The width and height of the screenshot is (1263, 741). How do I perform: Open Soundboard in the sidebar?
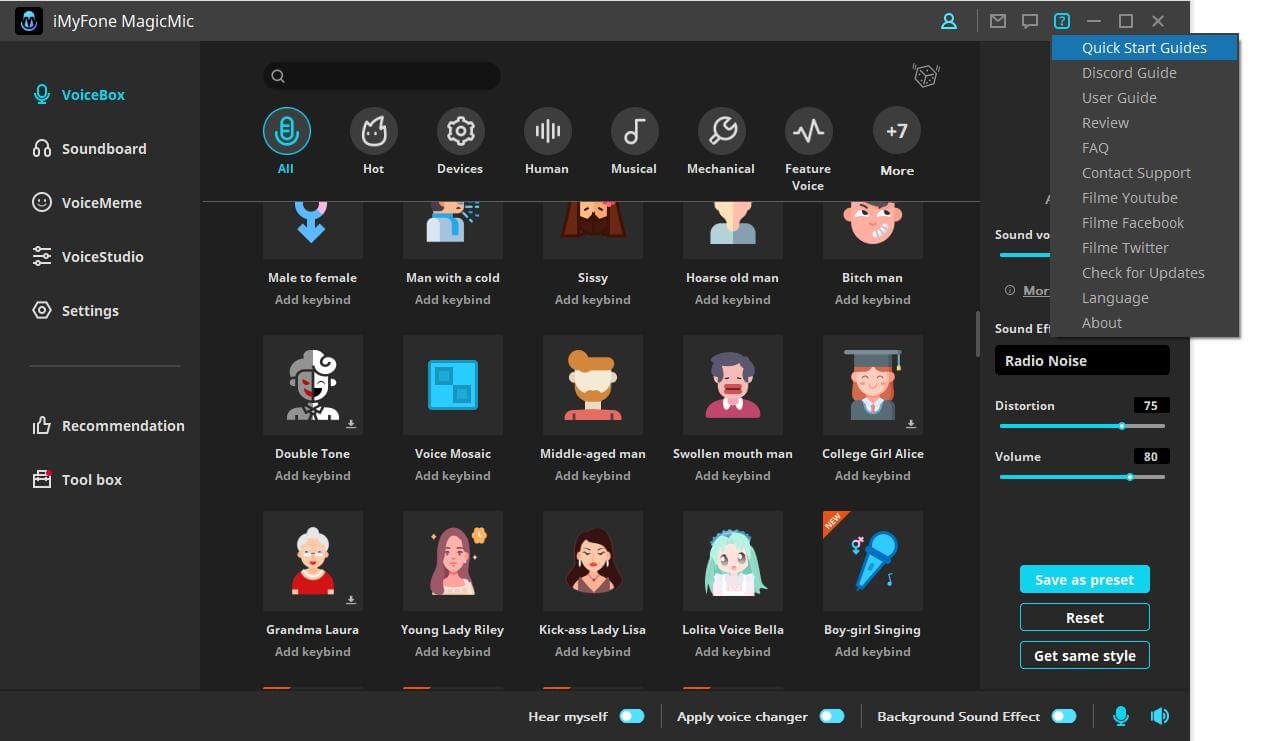point(90,149)
